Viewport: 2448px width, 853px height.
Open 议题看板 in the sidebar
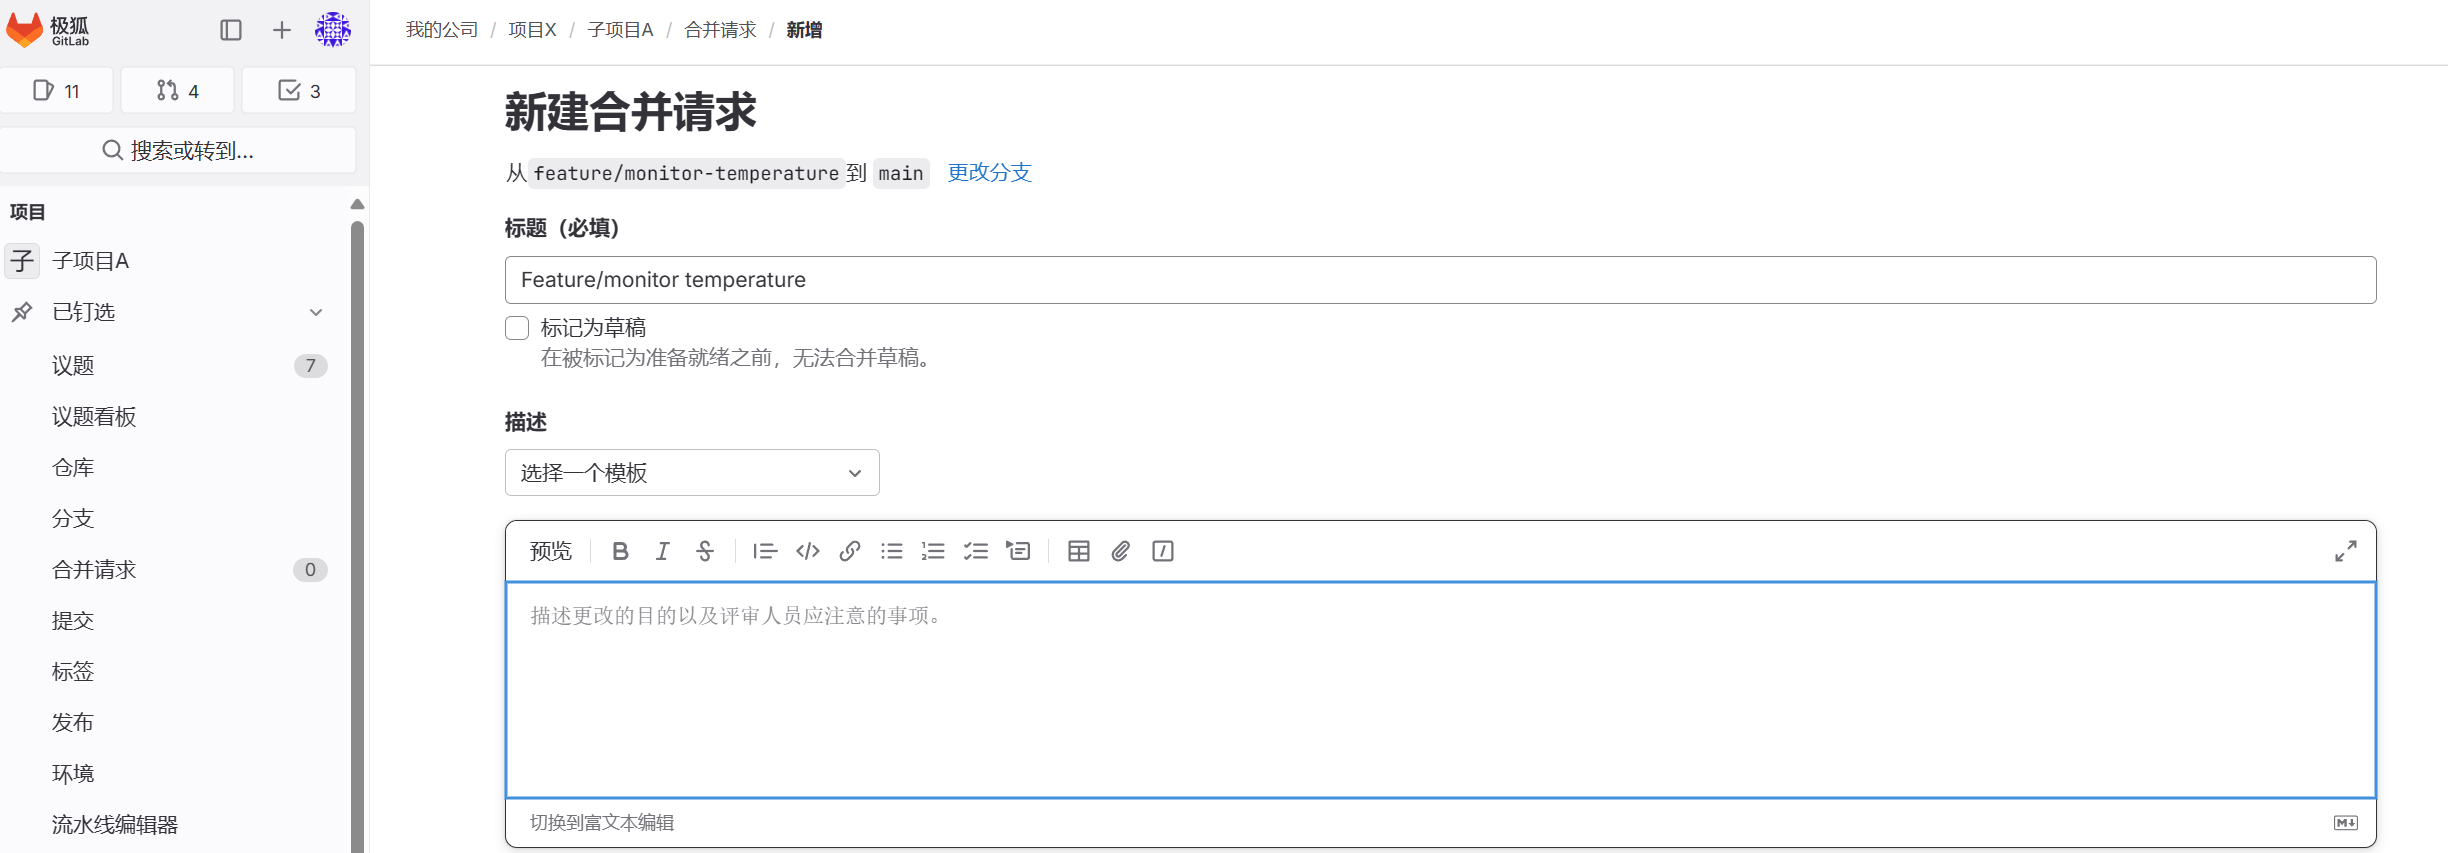click(x=94, y=417)
